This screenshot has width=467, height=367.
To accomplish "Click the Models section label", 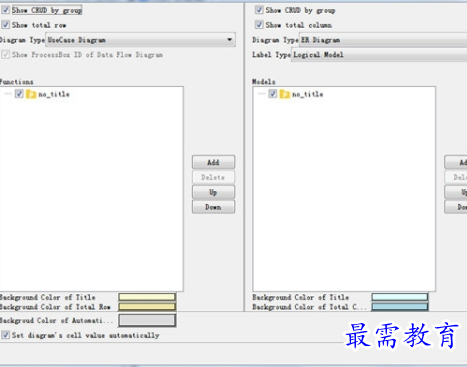I will [264, 82].
